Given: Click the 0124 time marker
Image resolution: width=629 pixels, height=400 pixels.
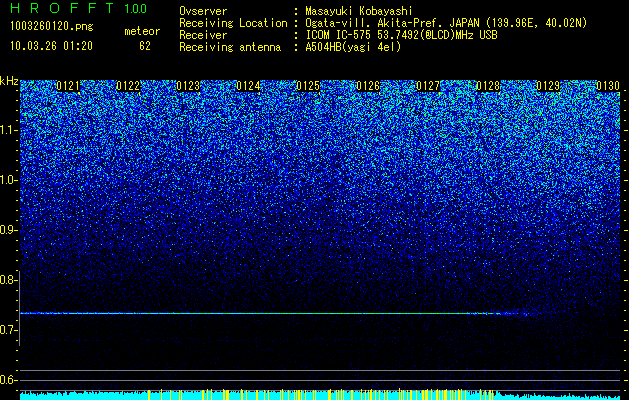Looking at the screenshot, I should pyautogui.click(x=248, y=86).
